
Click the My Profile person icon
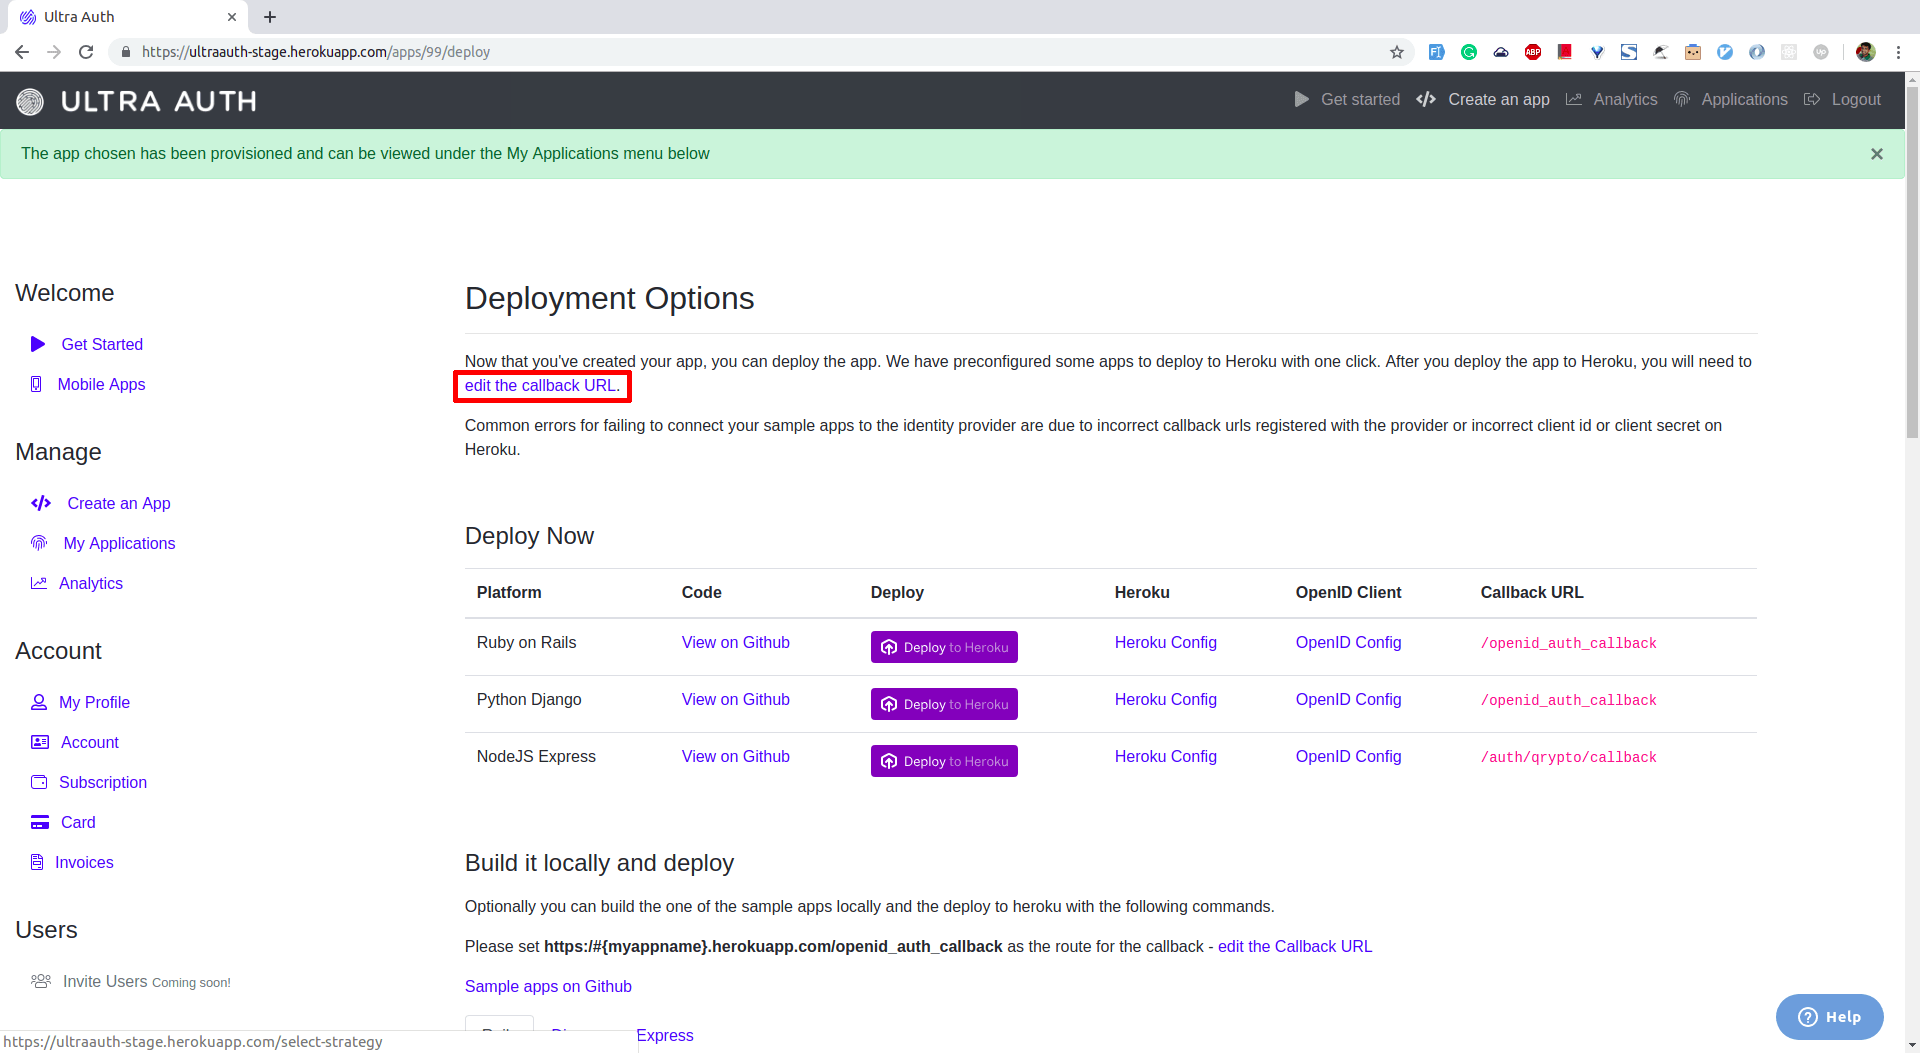(x=39, y=702)
